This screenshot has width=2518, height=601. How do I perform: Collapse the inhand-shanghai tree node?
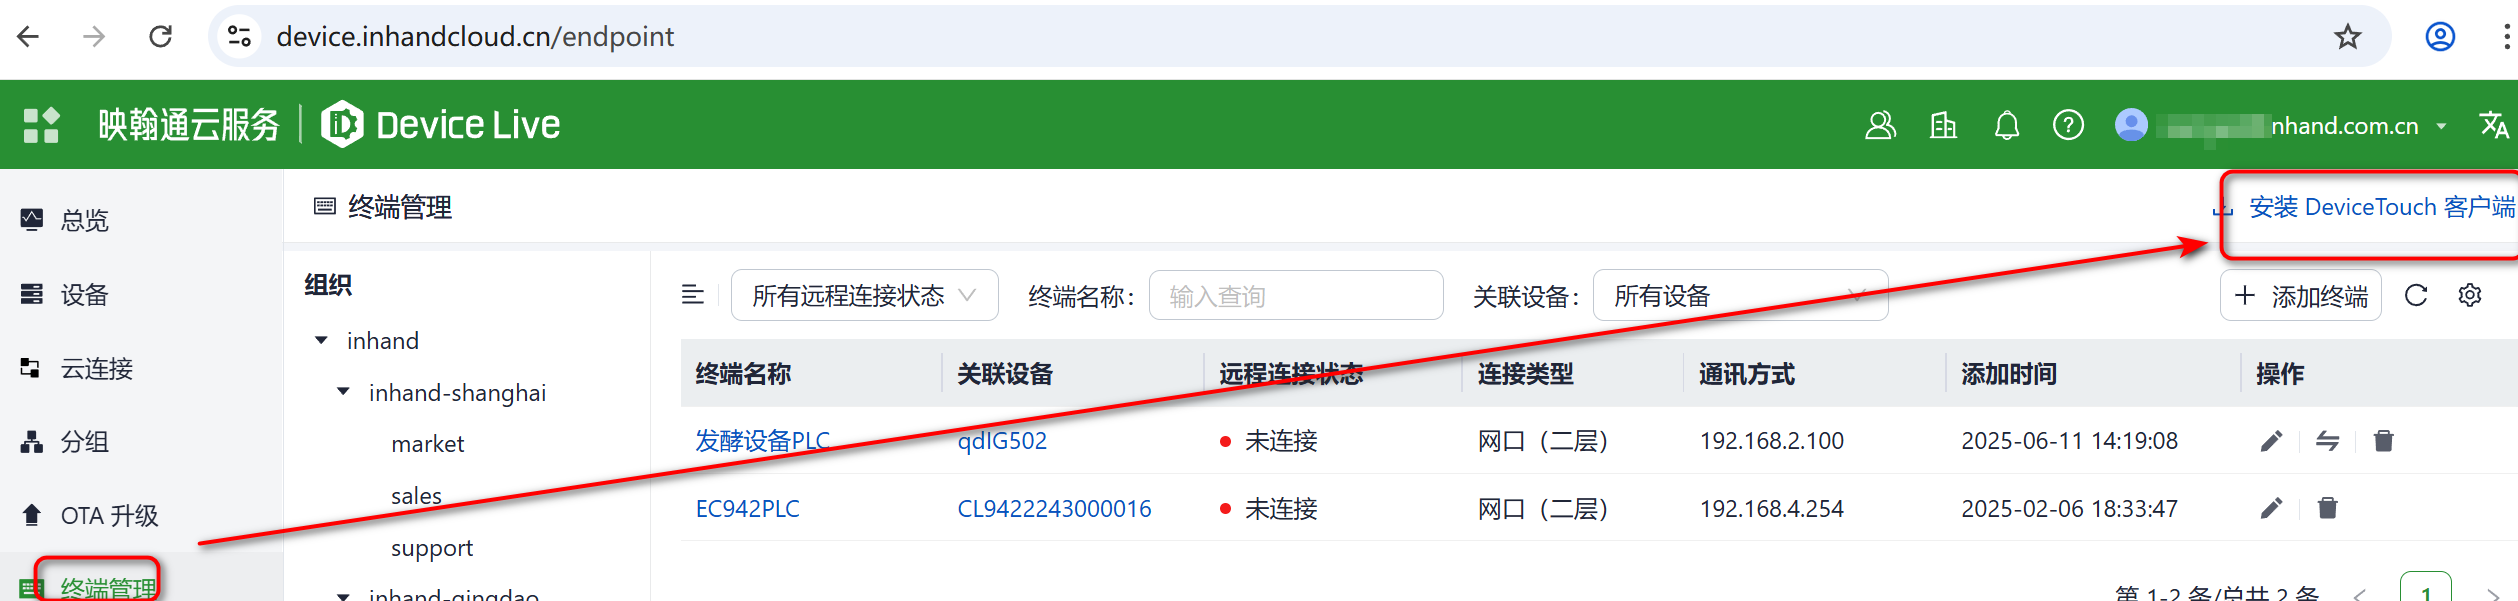coord(343,392)
